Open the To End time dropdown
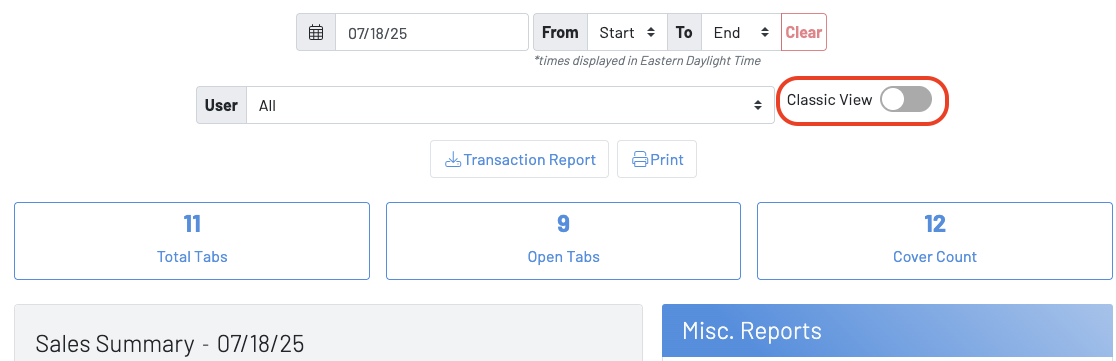 coord(741,33)
